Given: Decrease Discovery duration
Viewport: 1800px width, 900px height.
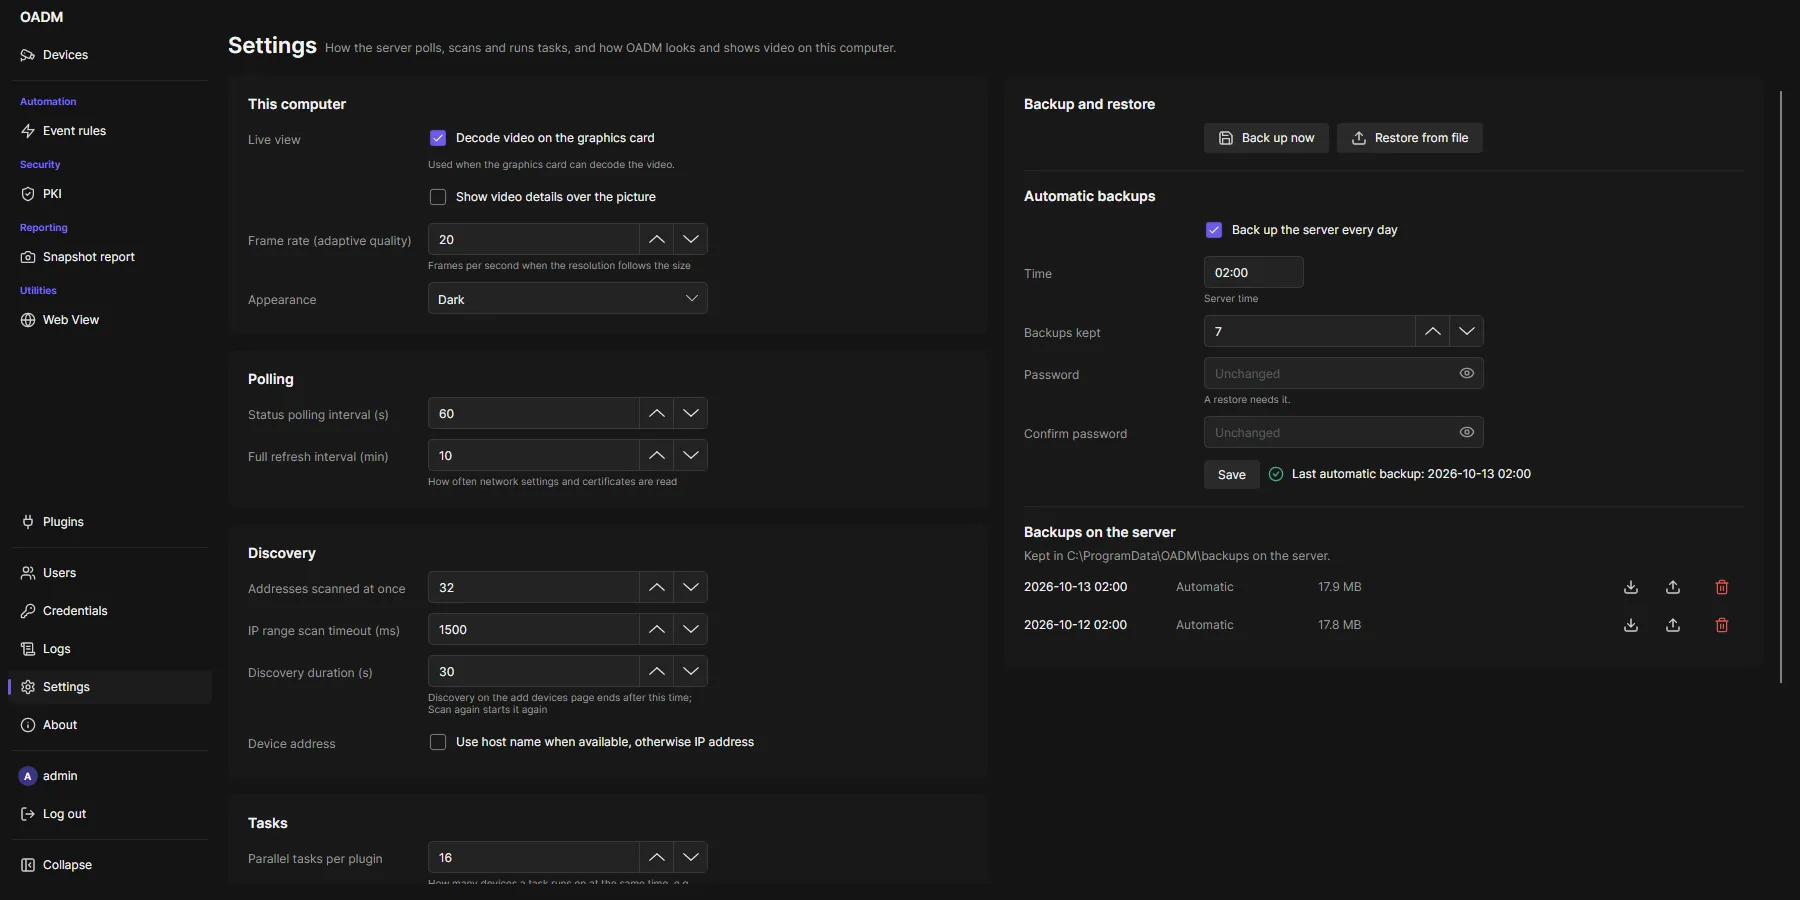Looking at the screenshot, I should (691, 671).
